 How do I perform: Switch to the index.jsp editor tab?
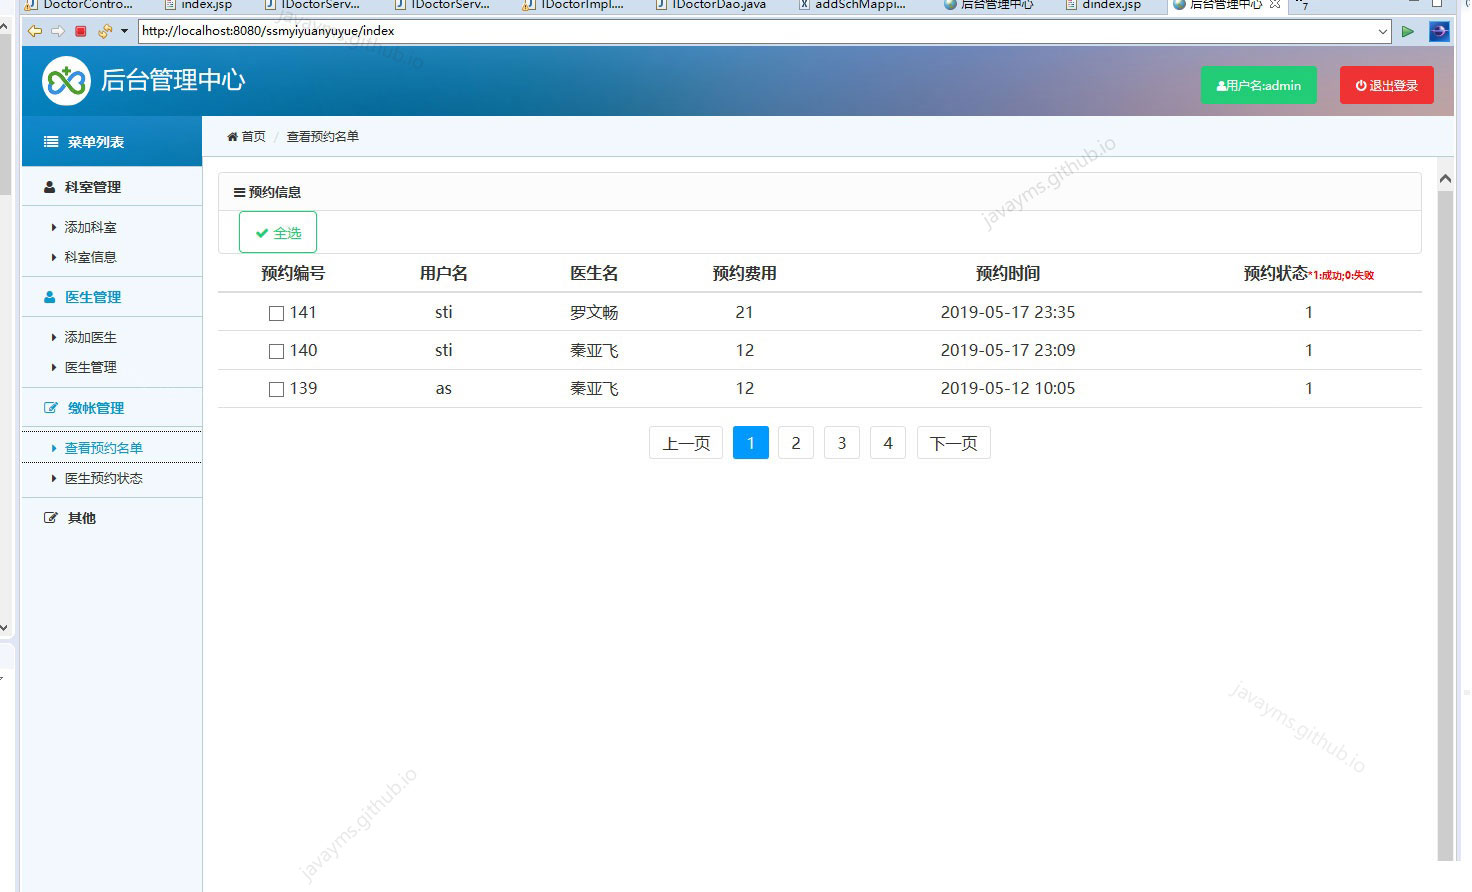[x=198, y=5]
